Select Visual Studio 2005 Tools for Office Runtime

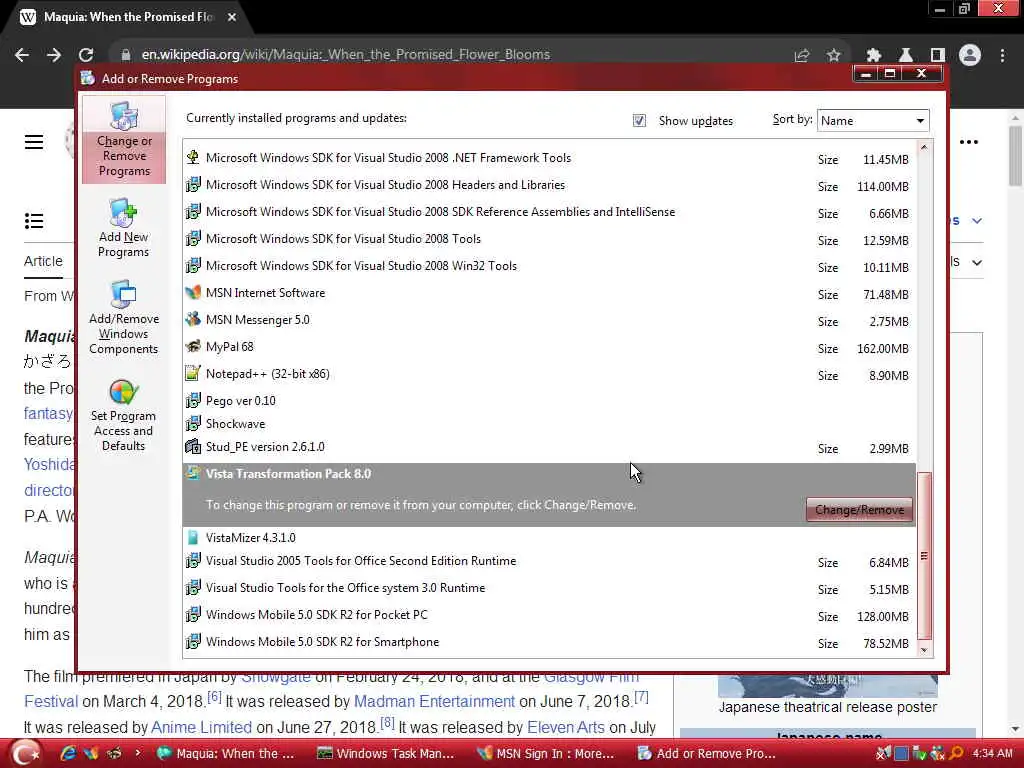pyautogui.click(x=549, y=561)
